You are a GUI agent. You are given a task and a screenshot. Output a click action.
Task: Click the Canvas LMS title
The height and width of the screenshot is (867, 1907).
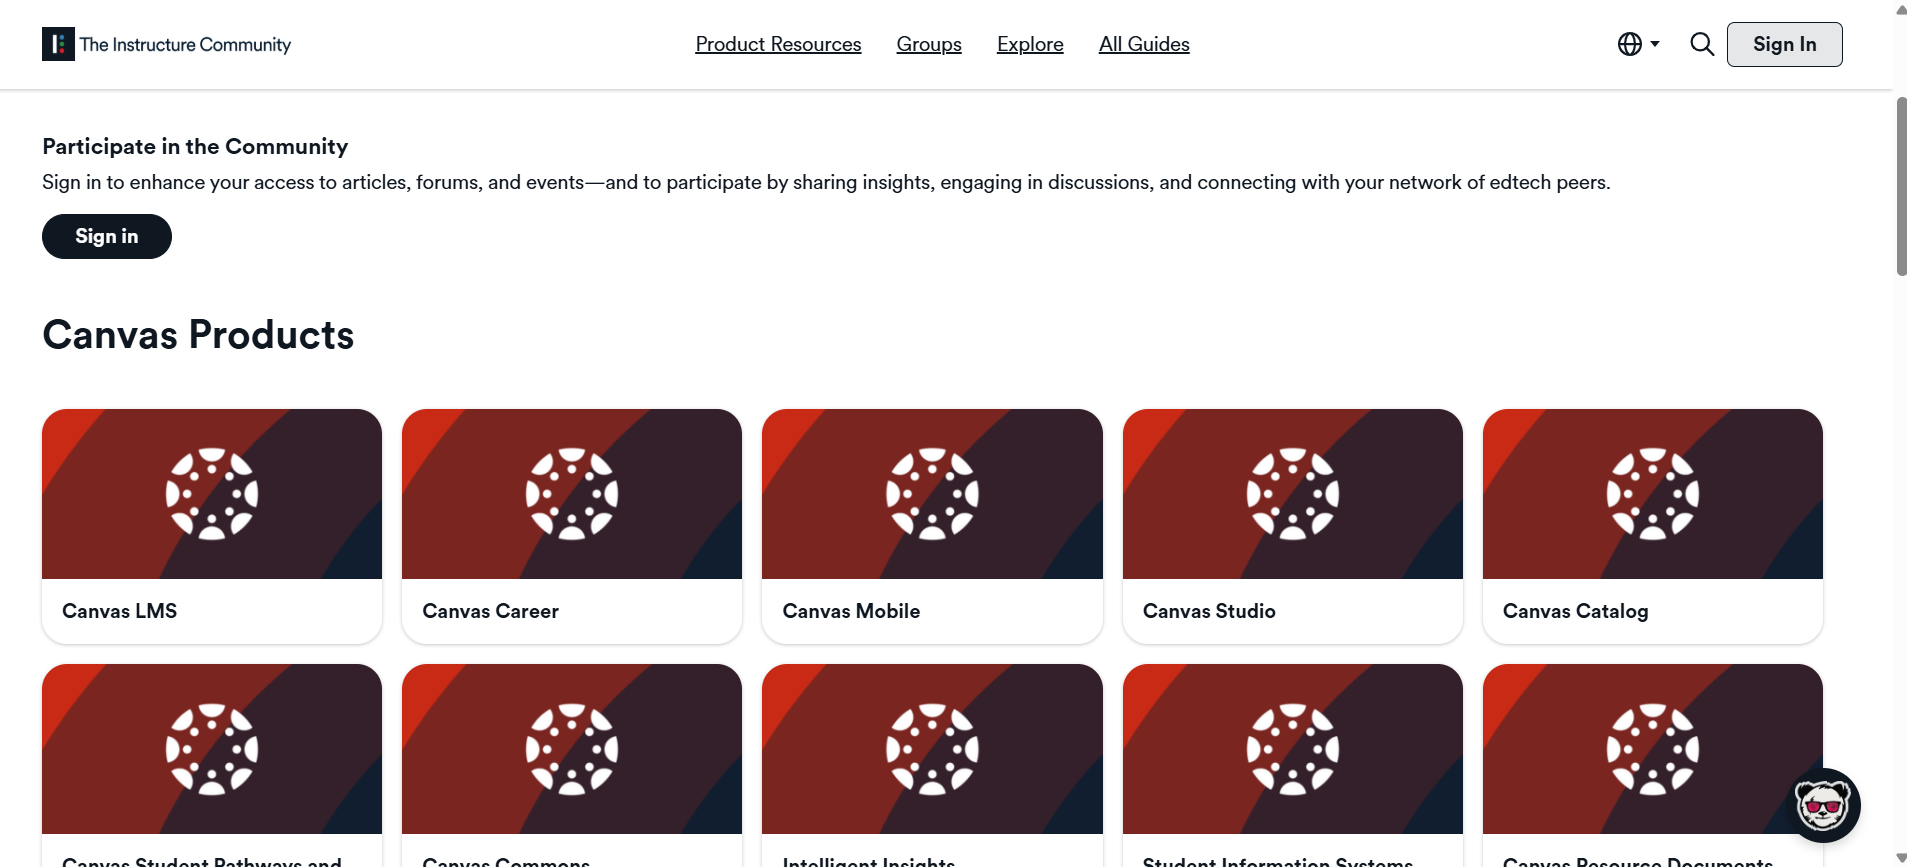(120, 611)
